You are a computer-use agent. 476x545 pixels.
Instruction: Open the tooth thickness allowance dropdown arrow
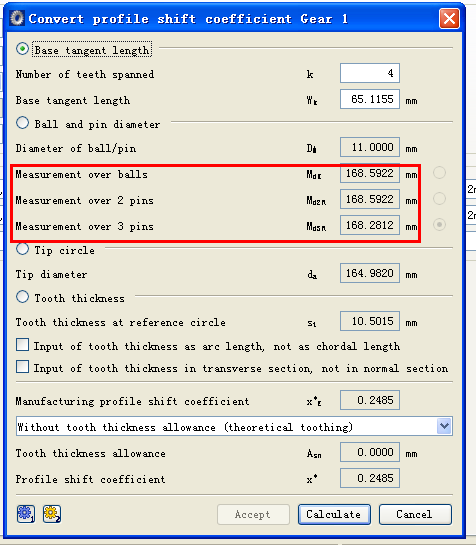[x=444, y=426]
